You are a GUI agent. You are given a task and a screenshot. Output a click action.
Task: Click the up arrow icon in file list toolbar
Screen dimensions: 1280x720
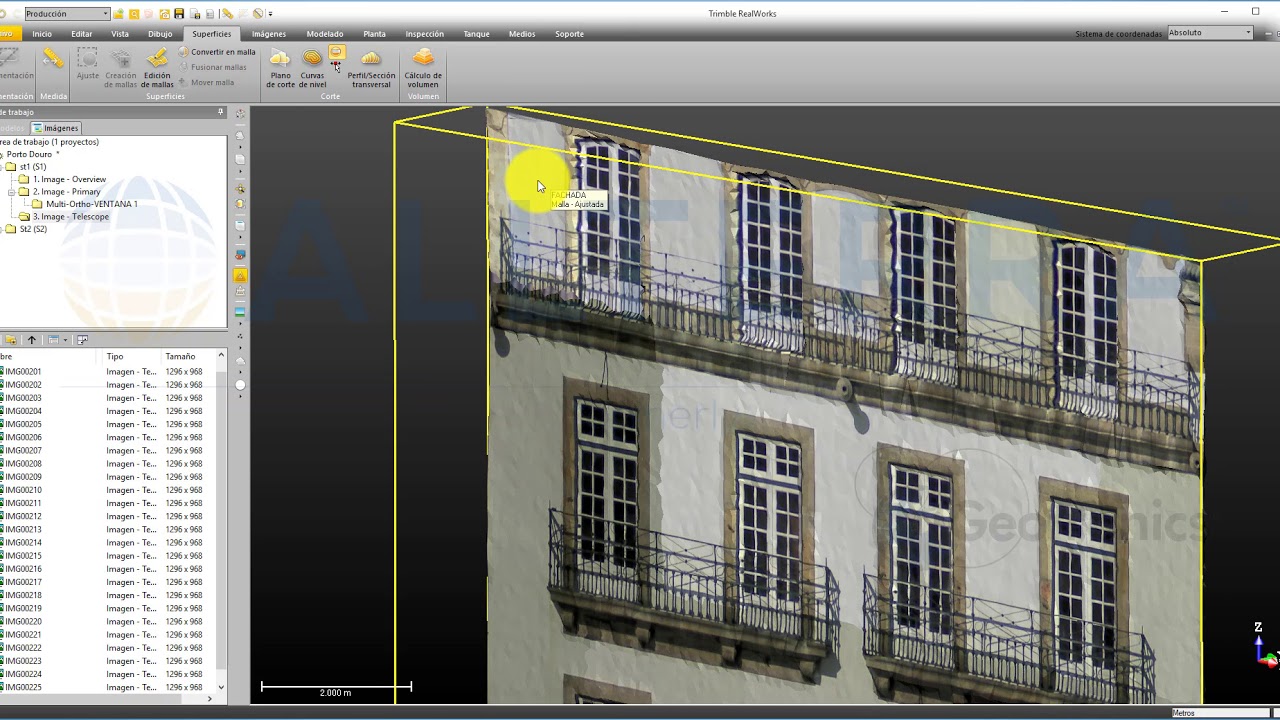(31, 340)
